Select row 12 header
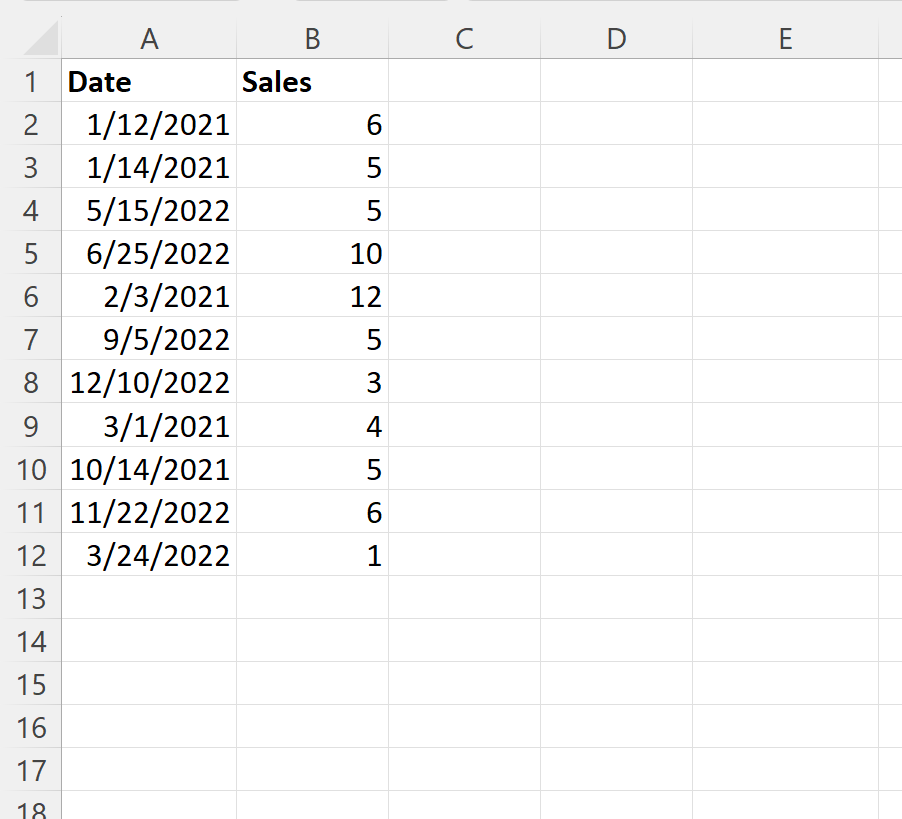Image resolution: width=902 pixels, height=819 pixels. pos(33,555)
